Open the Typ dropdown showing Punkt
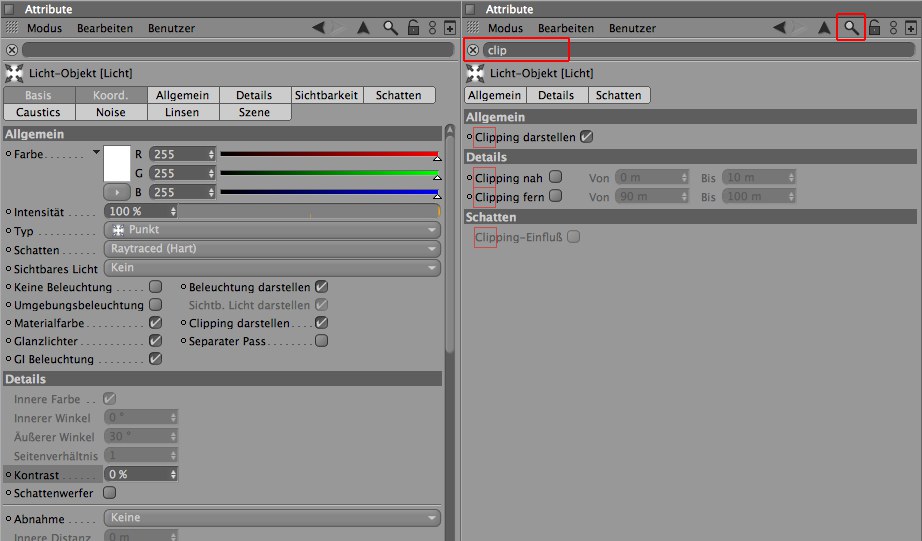Image resolution: width=922 pixels, height=541 pixels. tap(272, 230)
